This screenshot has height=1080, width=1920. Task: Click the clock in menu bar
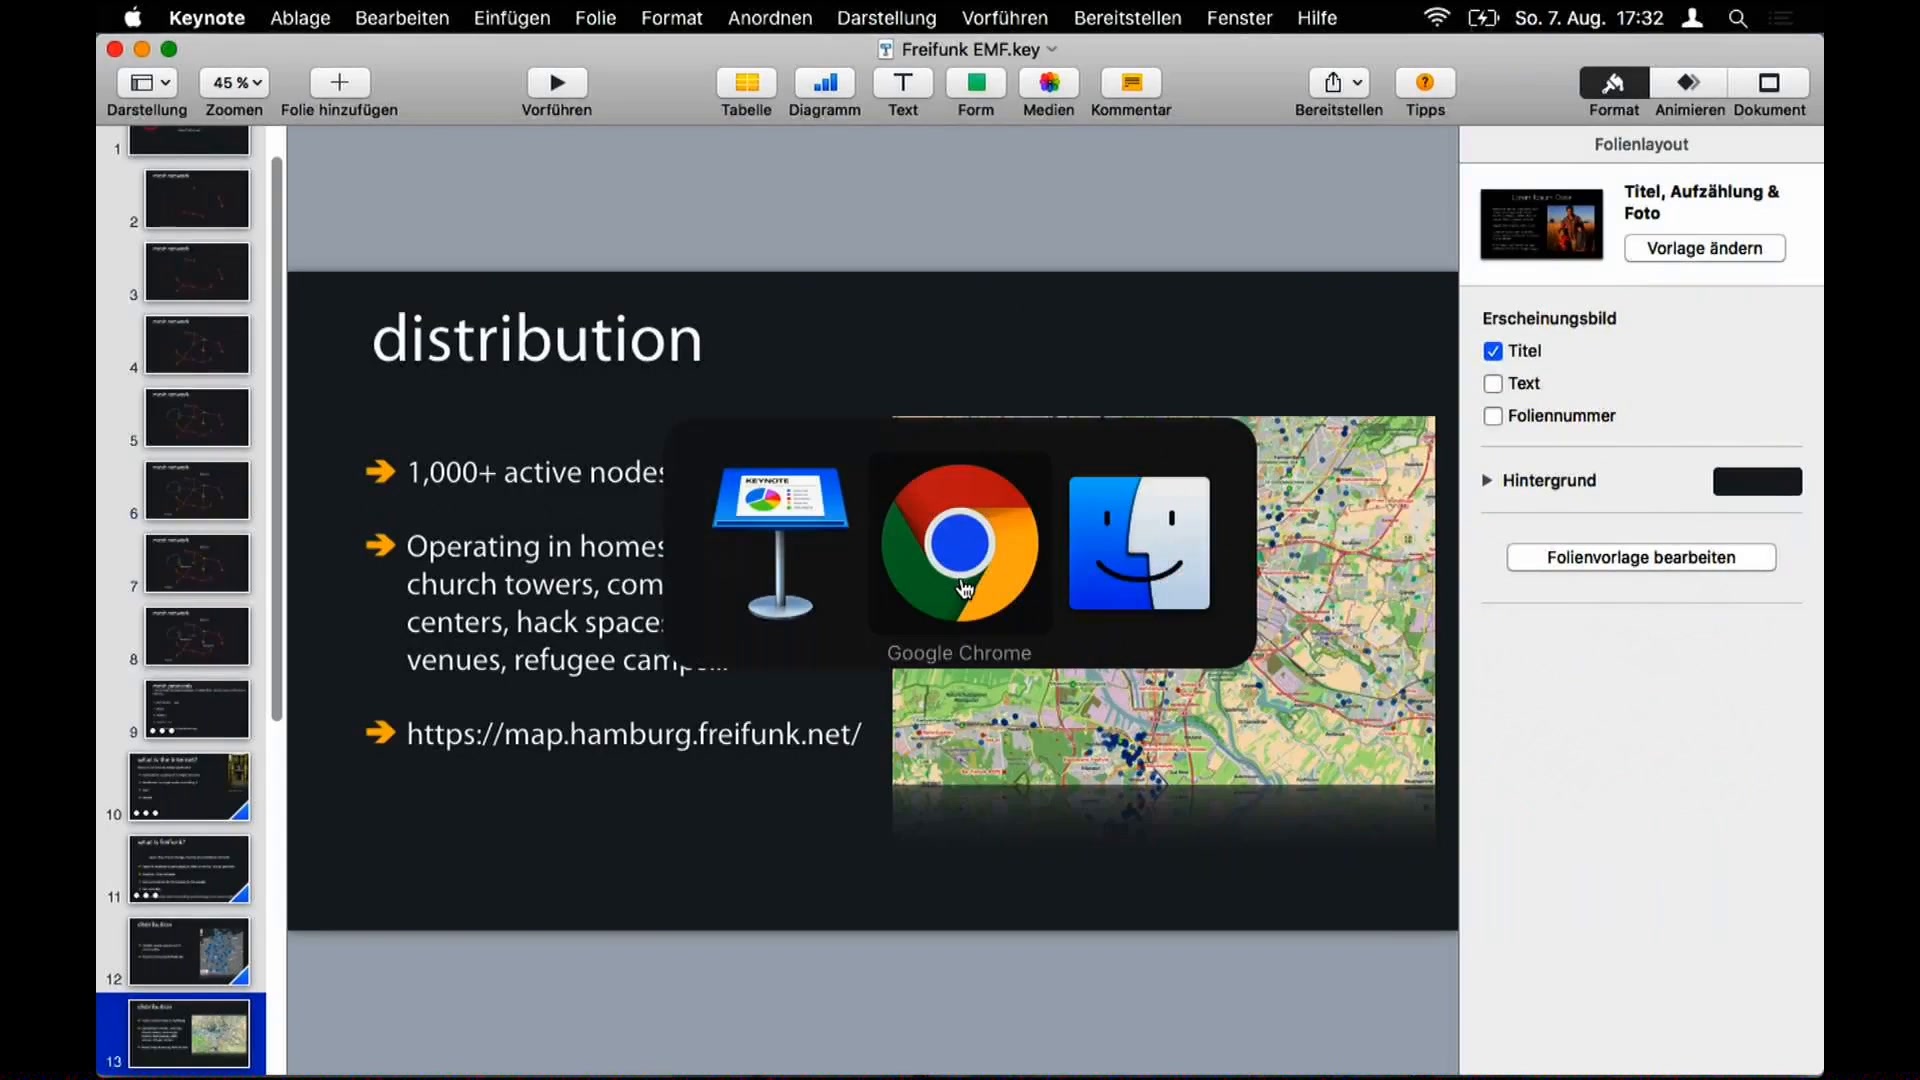[x=1589, y=18]
